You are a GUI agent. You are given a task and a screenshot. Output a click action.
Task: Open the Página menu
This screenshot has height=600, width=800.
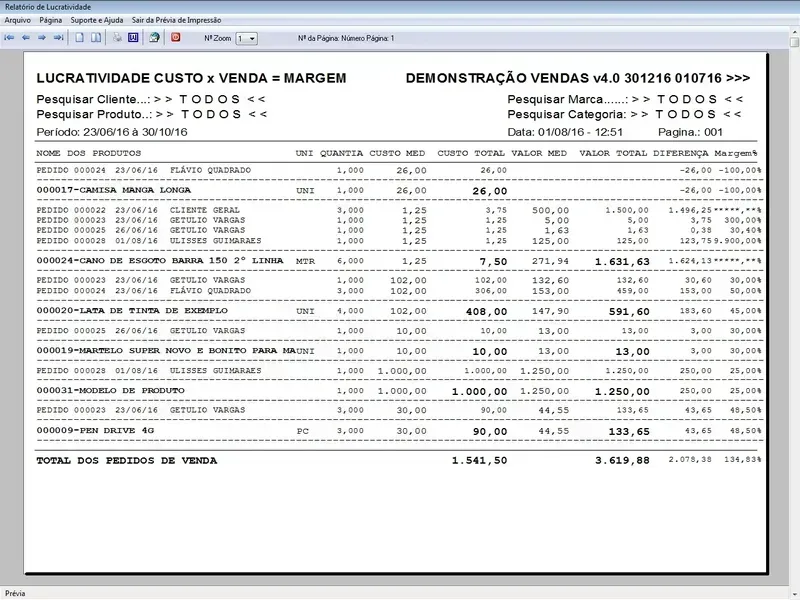[51, 20]
